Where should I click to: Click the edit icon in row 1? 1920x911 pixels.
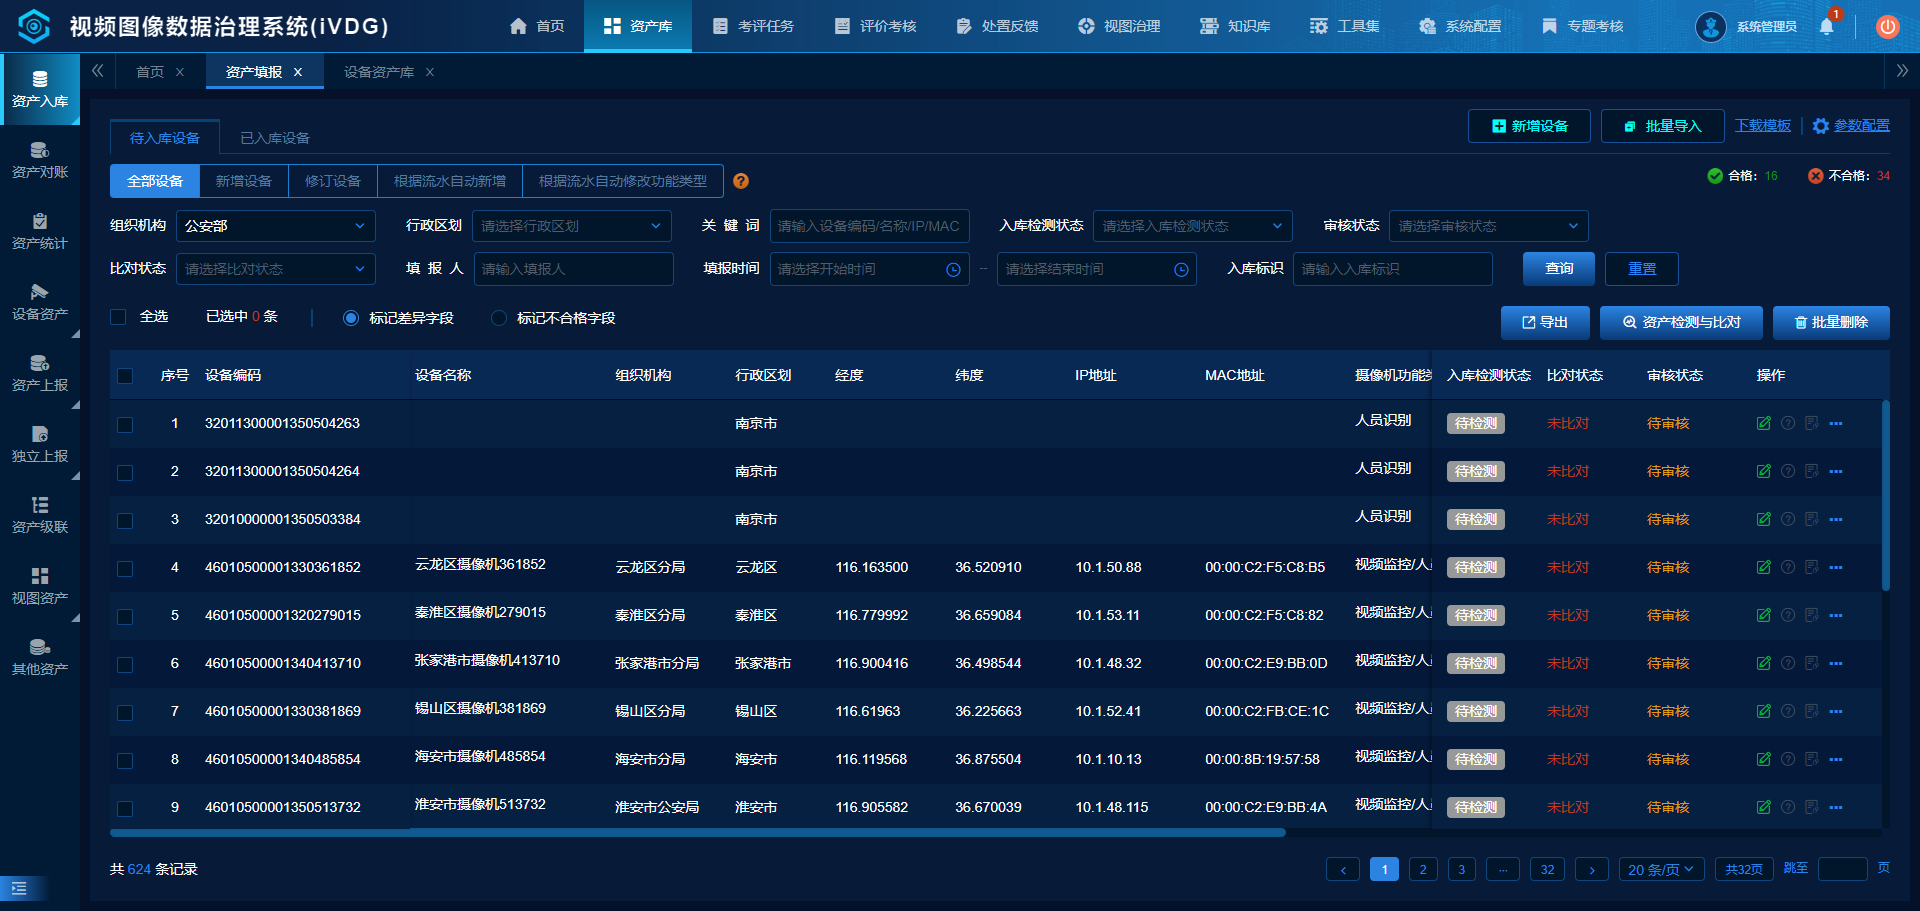[1763, 423]
